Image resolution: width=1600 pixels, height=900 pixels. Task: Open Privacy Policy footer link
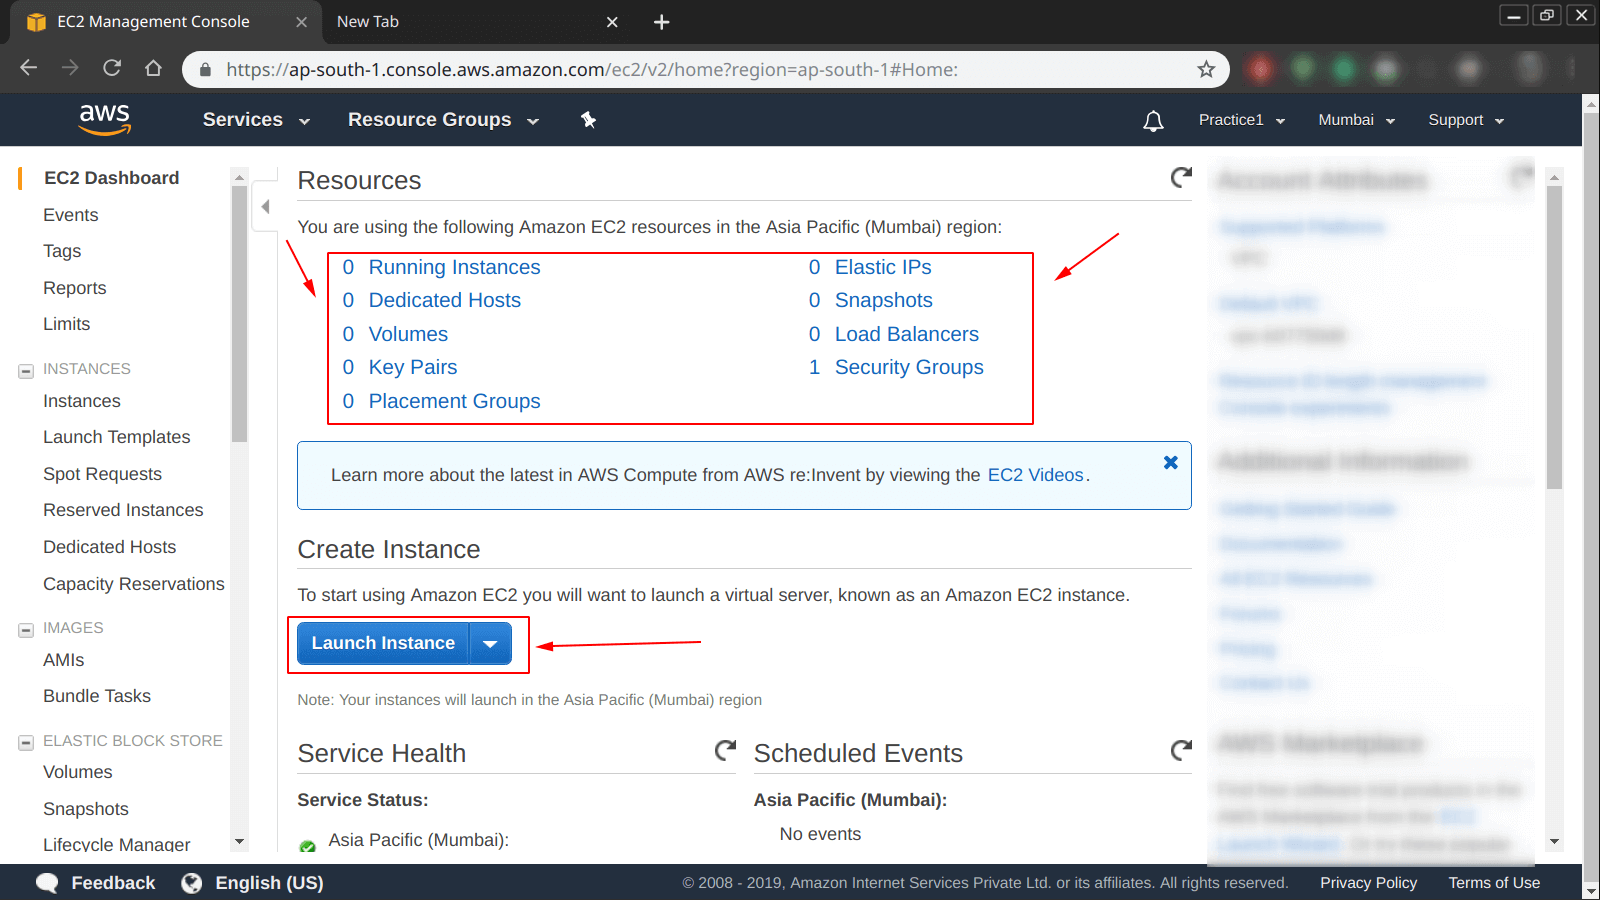[x=1368, y=883]
